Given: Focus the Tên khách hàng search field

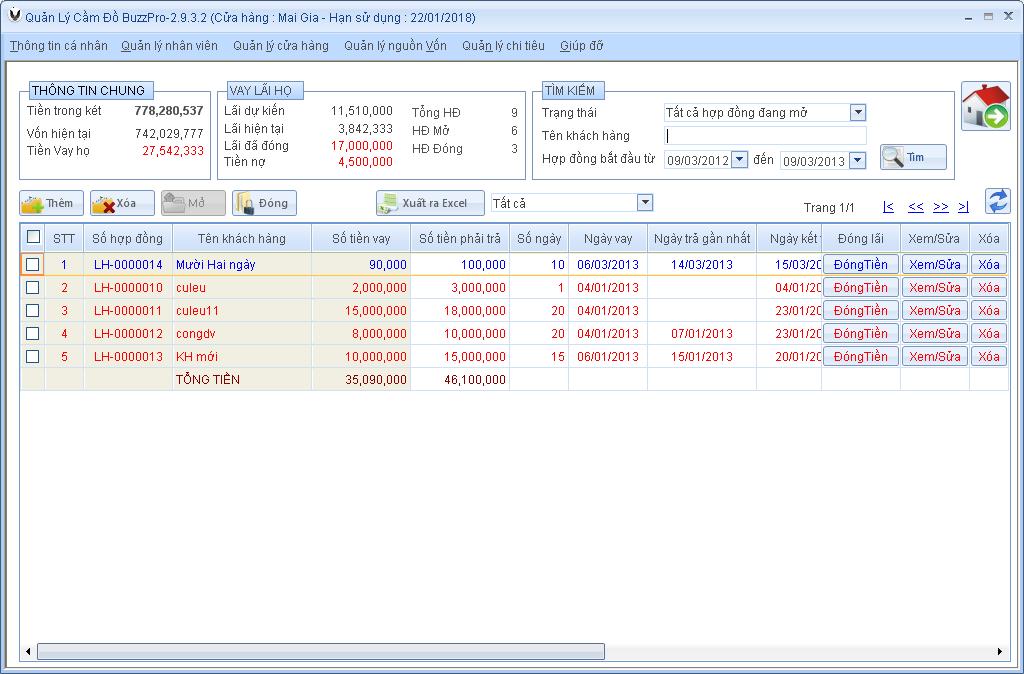Looking at the screenshot, I should [765, 136].
